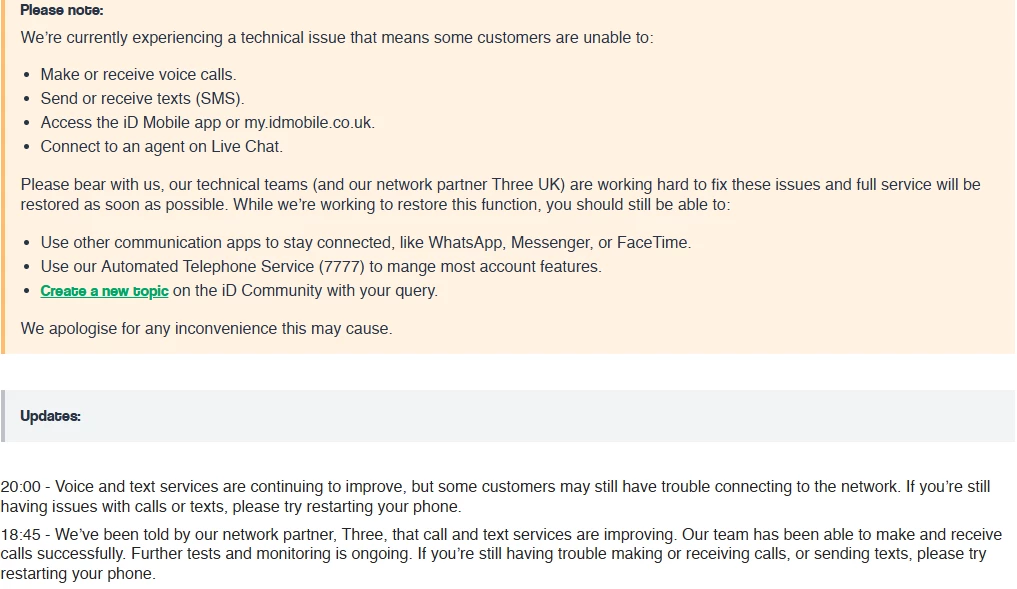Click the "We apologise for any inconvenience" line

pos(206,328)
